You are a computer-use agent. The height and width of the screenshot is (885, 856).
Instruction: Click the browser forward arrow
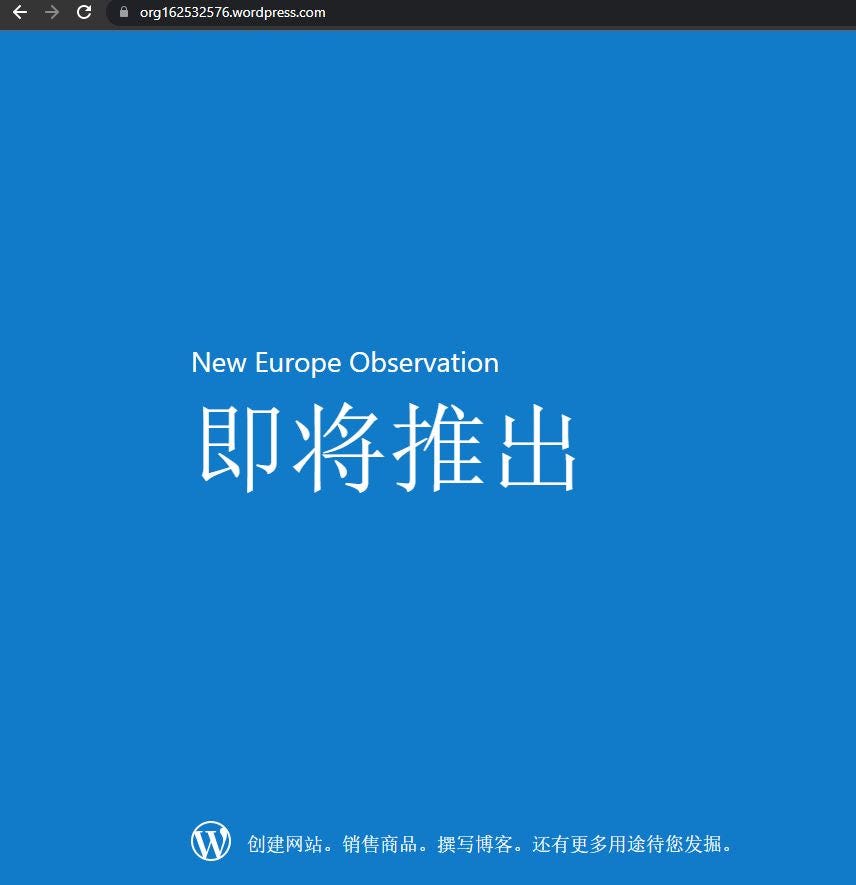point(52,12)
